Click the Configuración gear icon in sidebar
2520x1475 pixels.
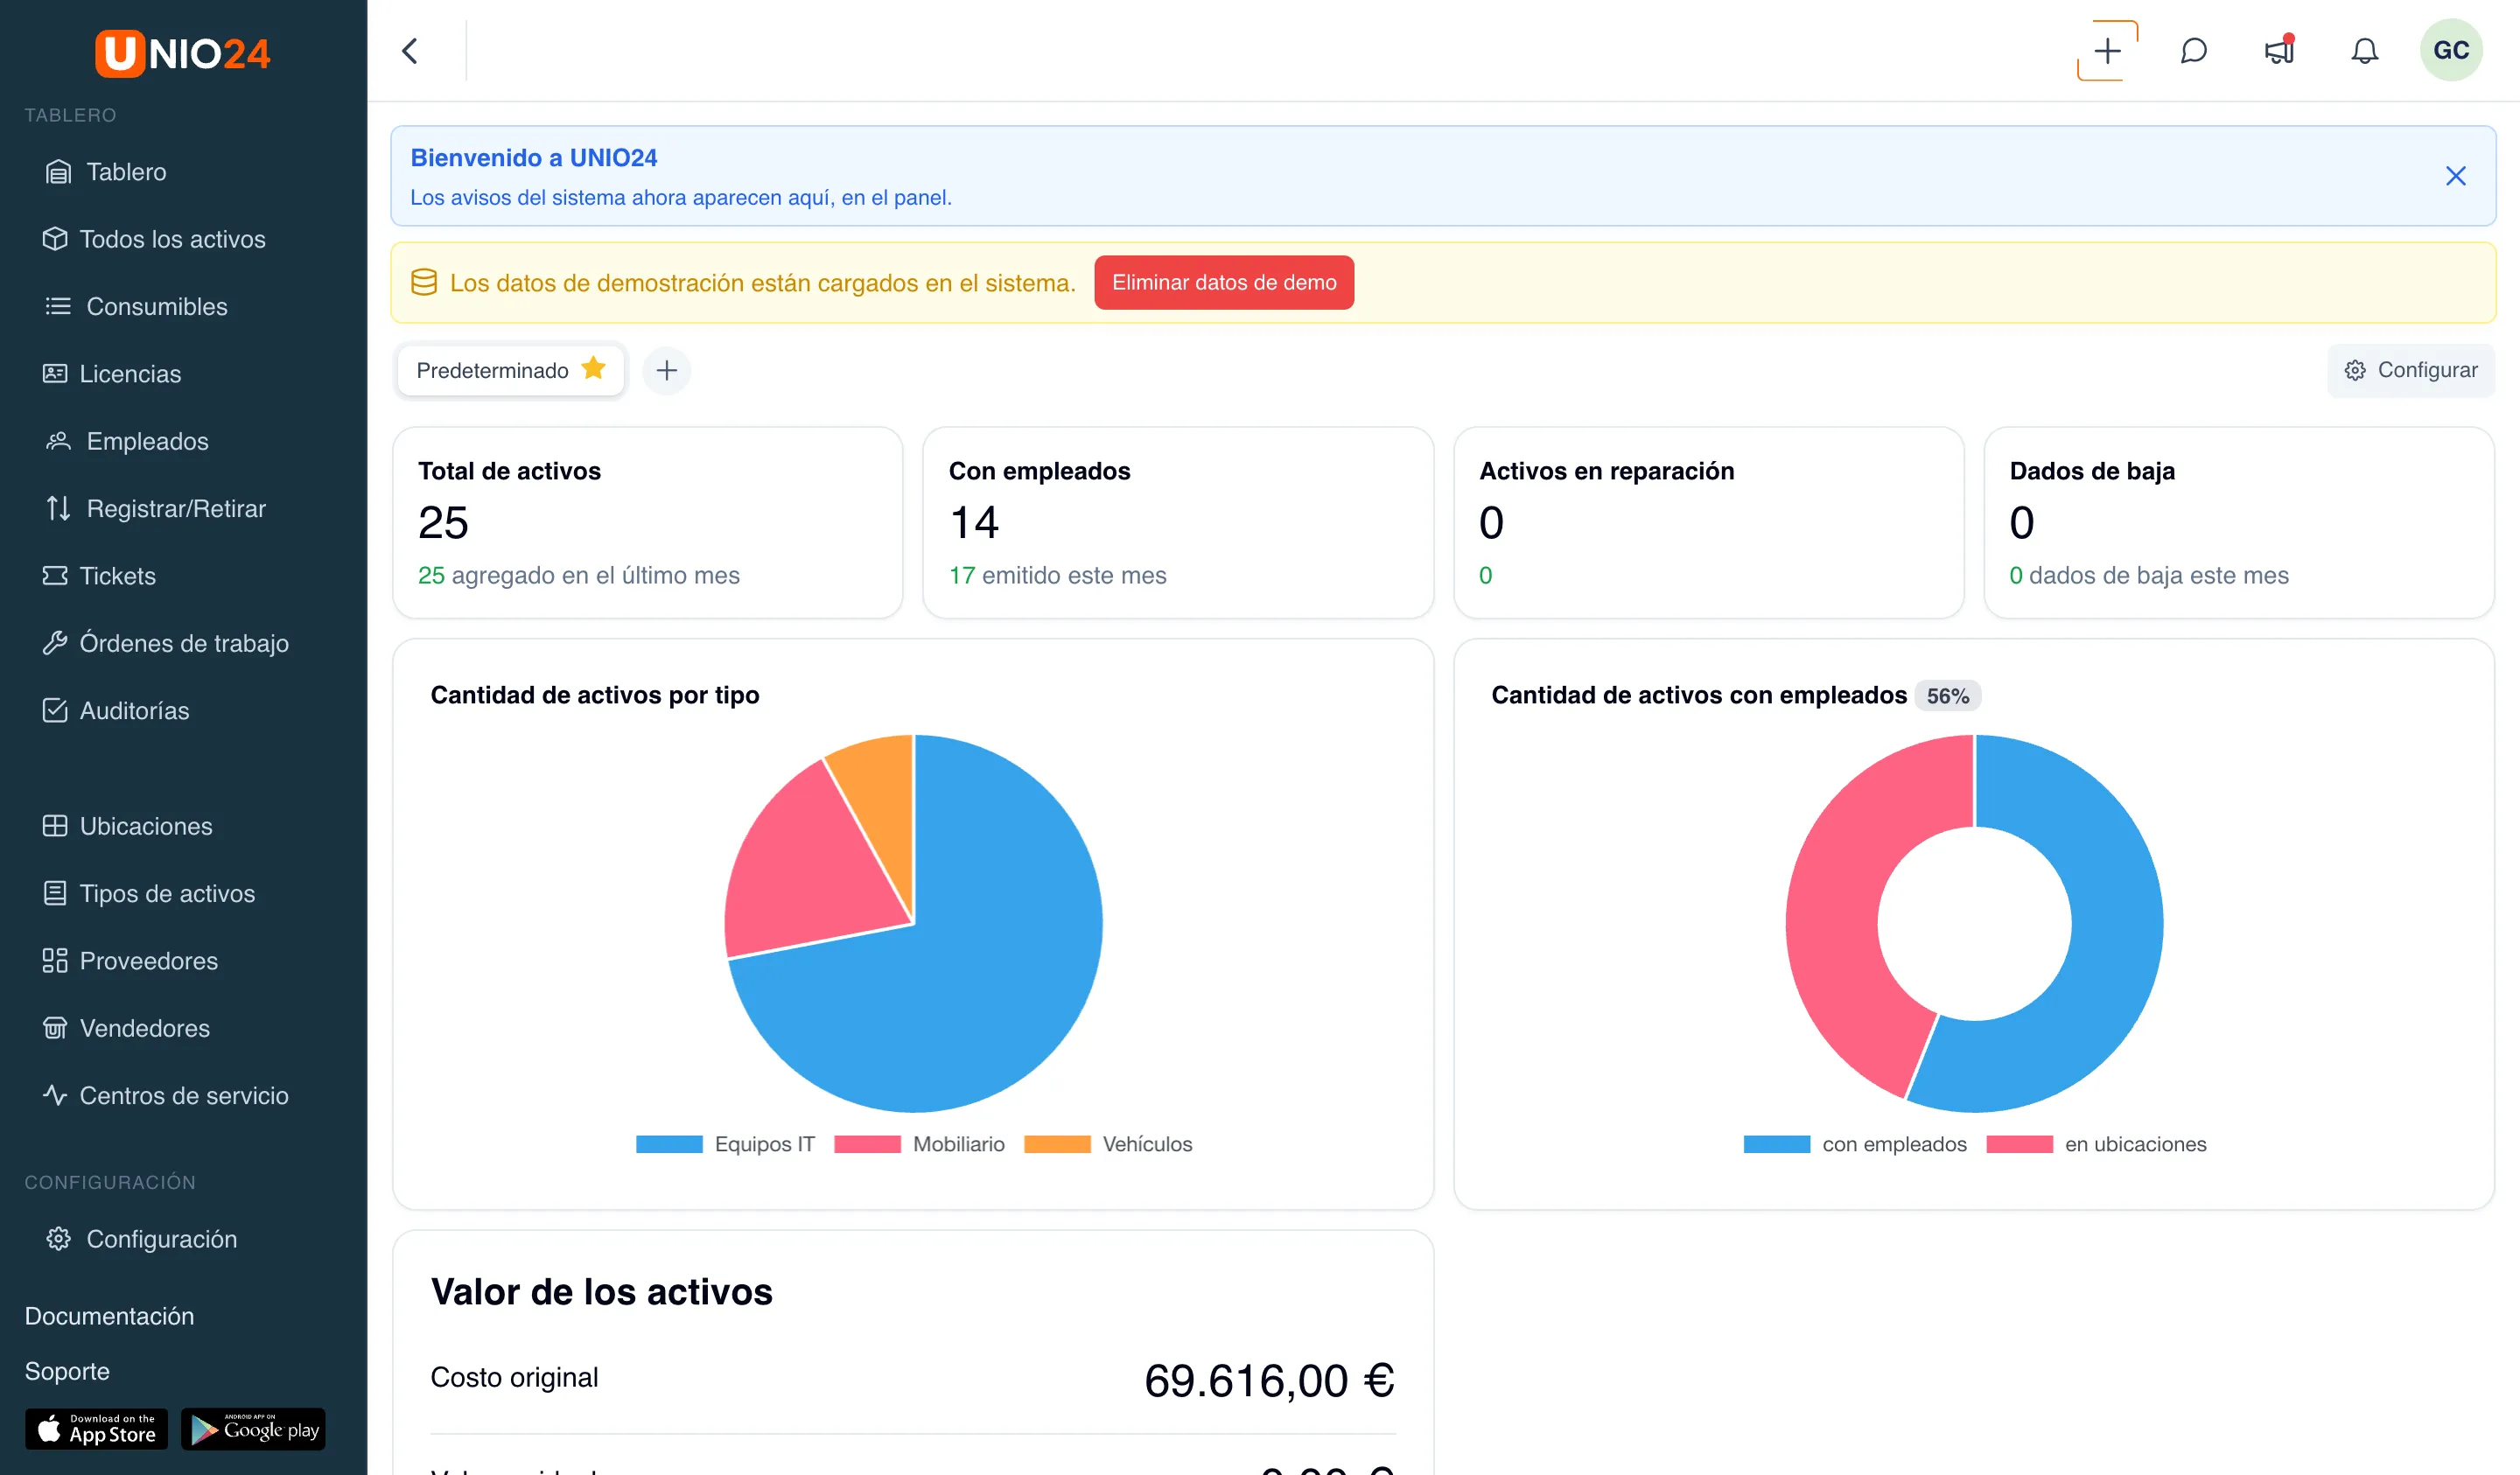[58, 1239]
